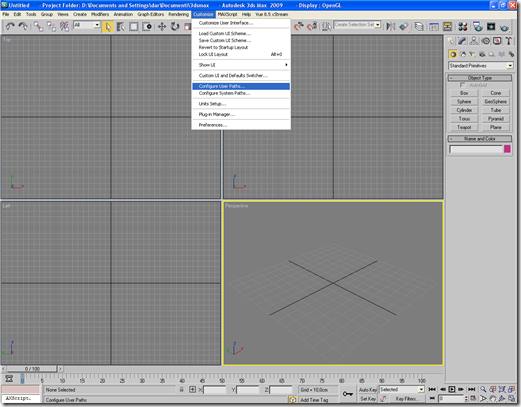This screenshot has height=407, width=521.
Task: Open the key mode Selected dropdown
Action: point(402,389)
